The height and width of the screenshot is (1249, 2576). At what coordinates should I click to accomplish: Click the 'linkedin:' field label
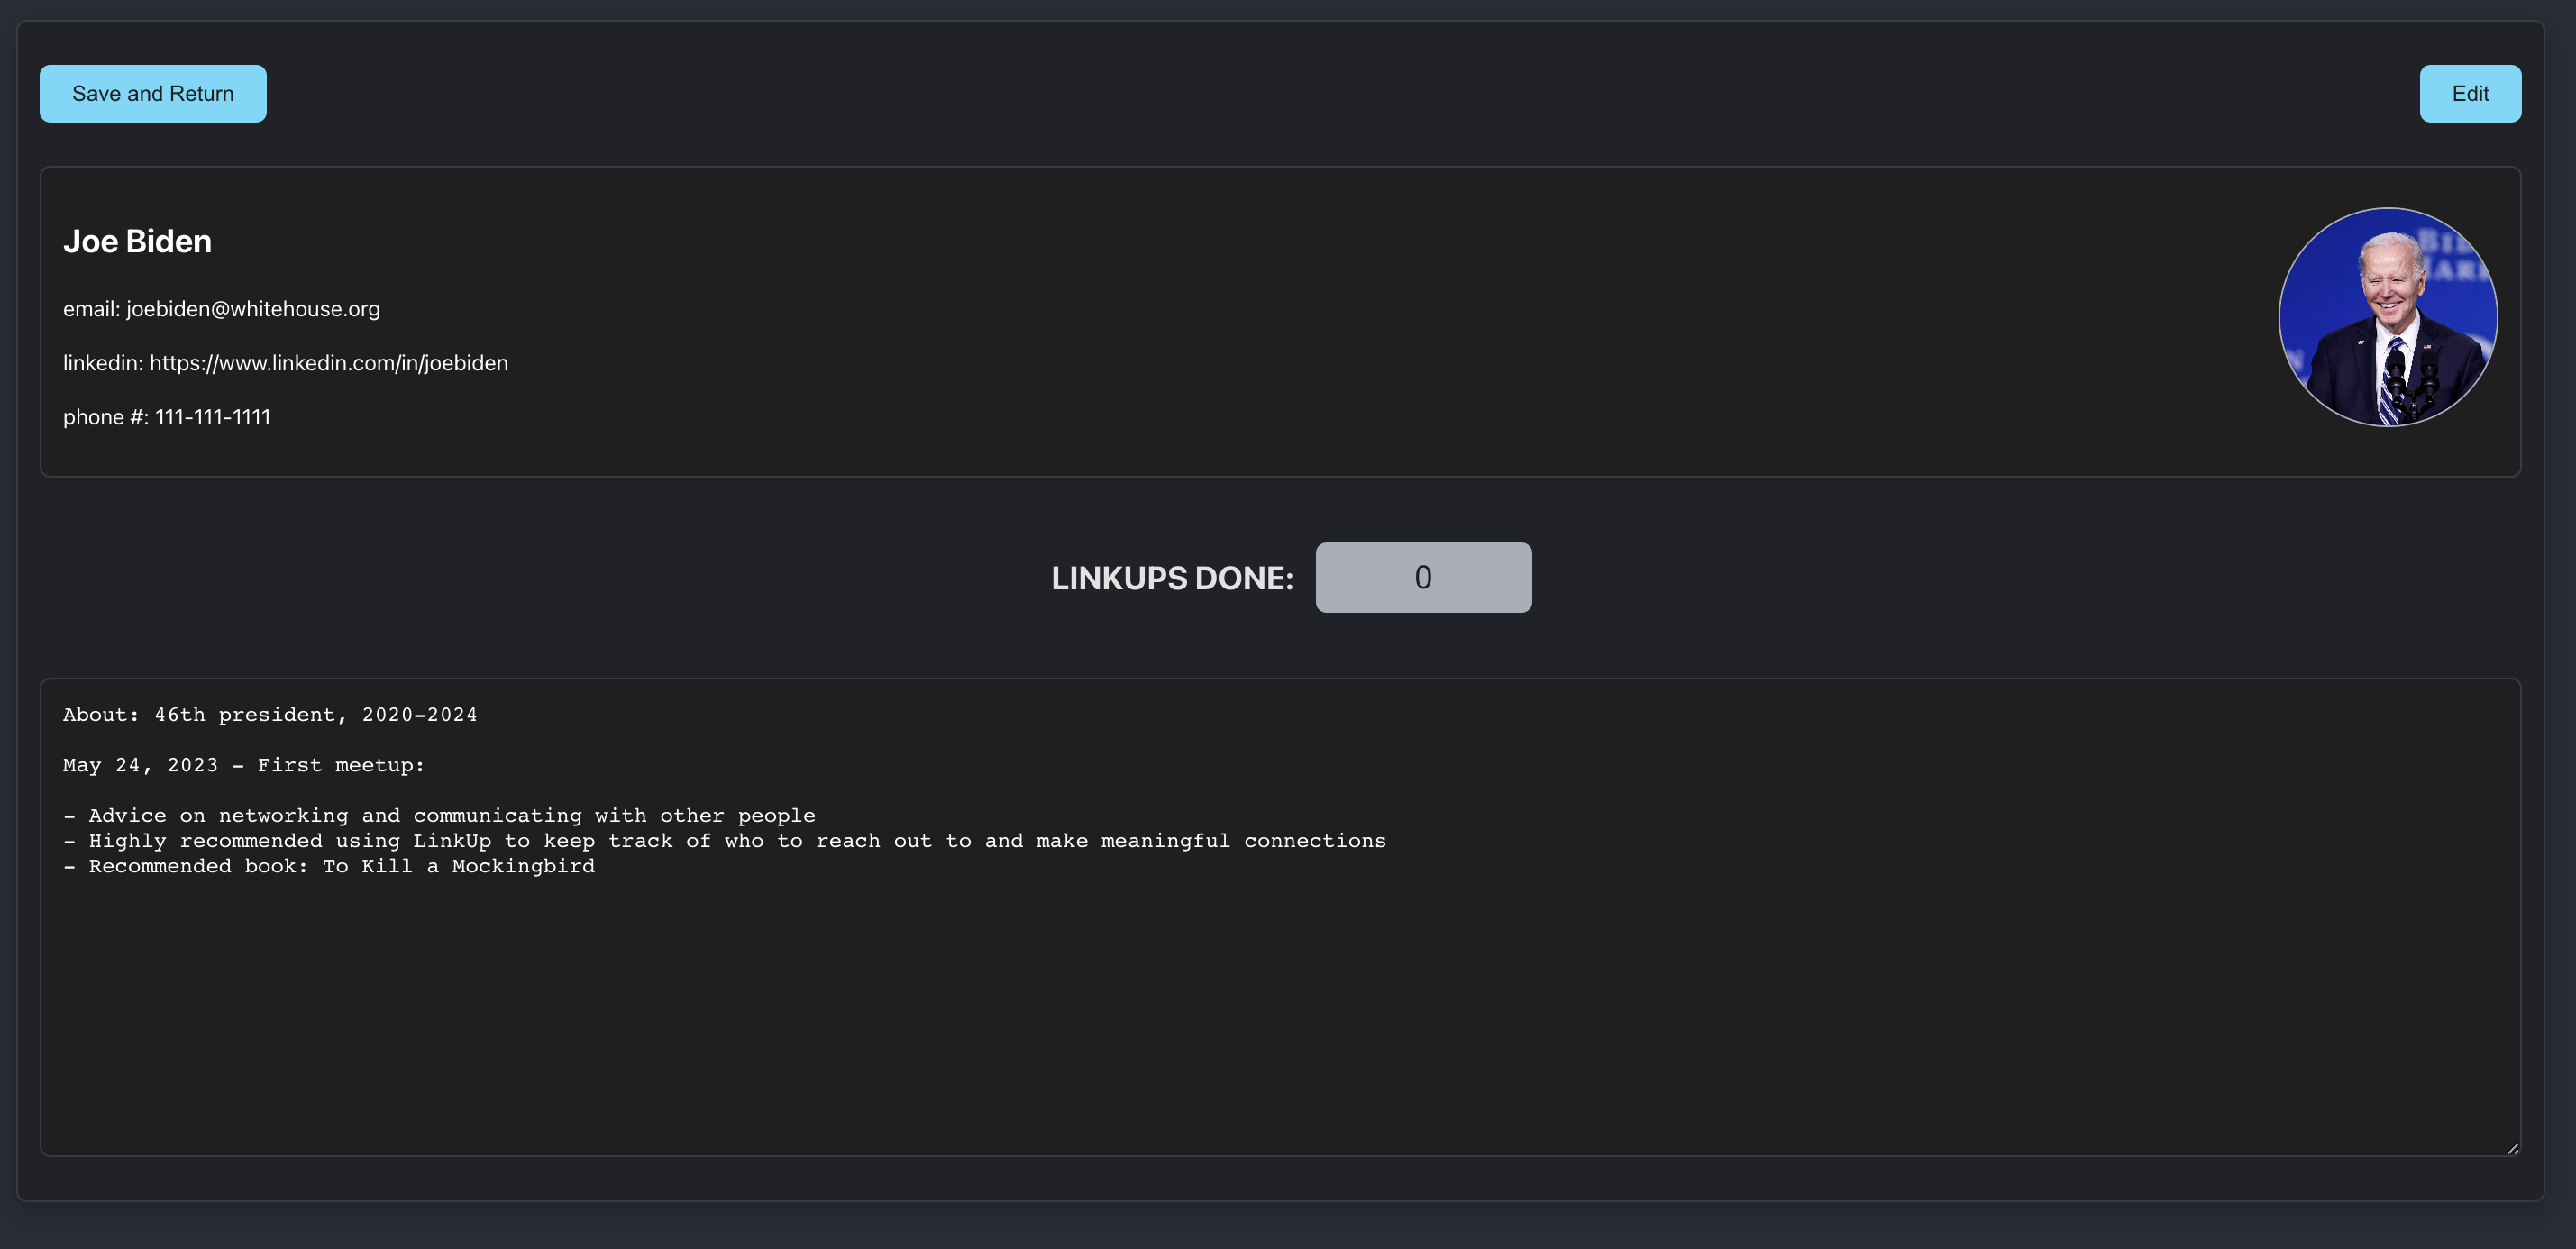pyautogui.click(x=102, y=363)
